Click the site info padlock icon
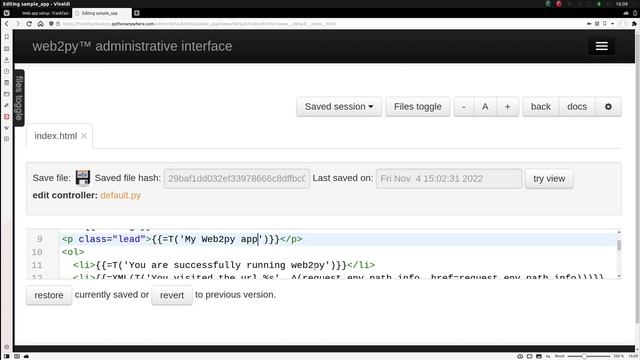Screen dimensions: 640x360 (x=58, y=24)
